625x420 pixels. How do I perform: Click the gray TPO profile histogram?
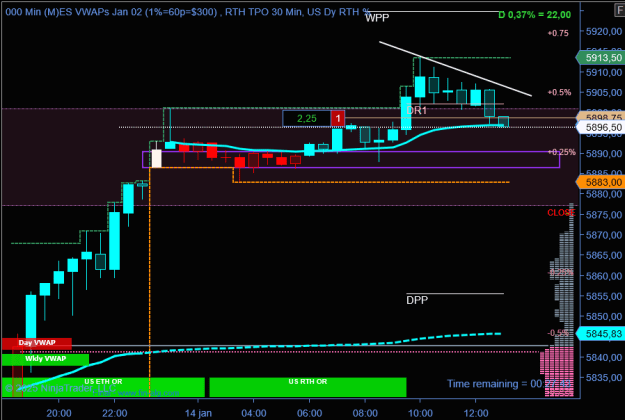[564, 275]
